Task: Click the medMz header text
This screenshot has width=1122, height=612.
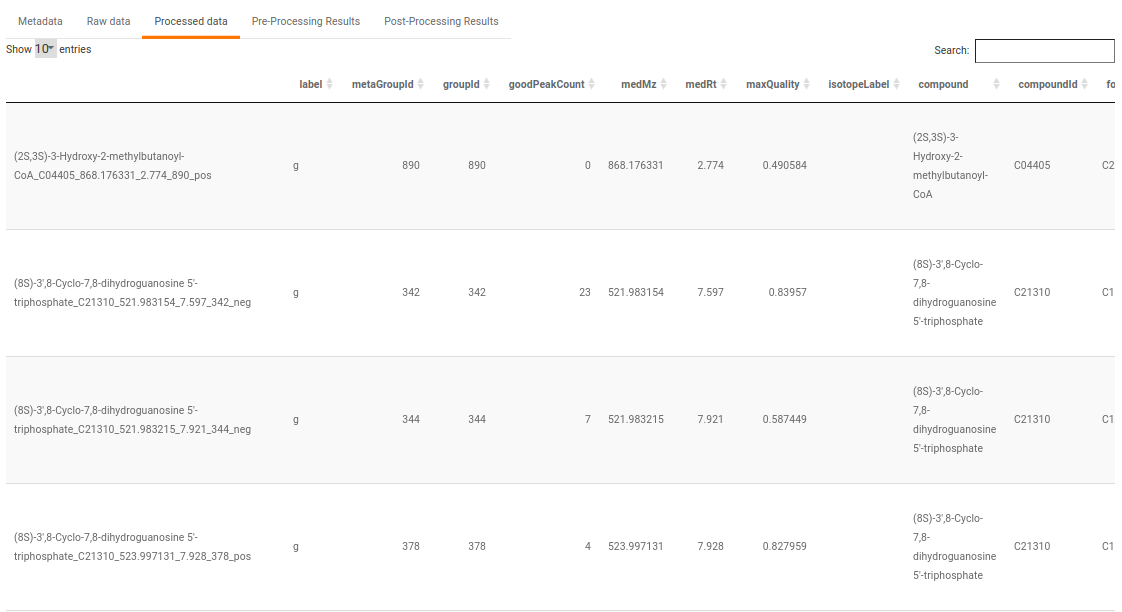Action: (638, 84)
